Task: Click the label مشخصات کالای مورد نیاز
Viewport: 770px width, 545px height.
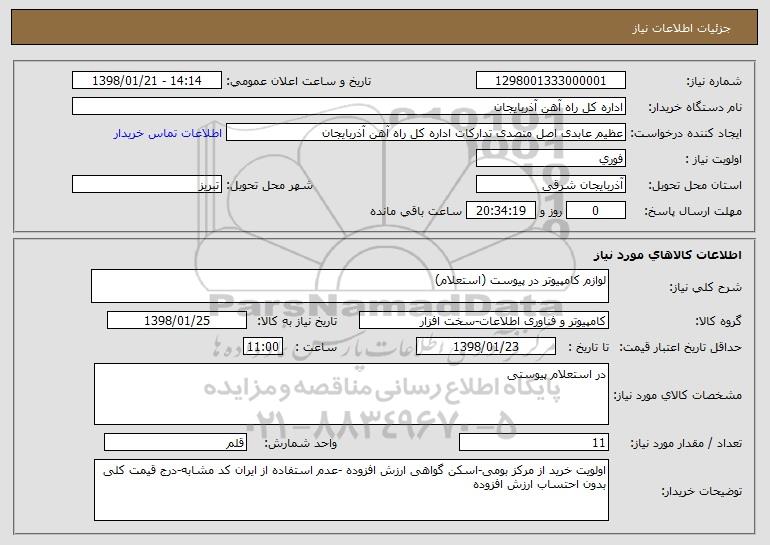Action: 678,395
